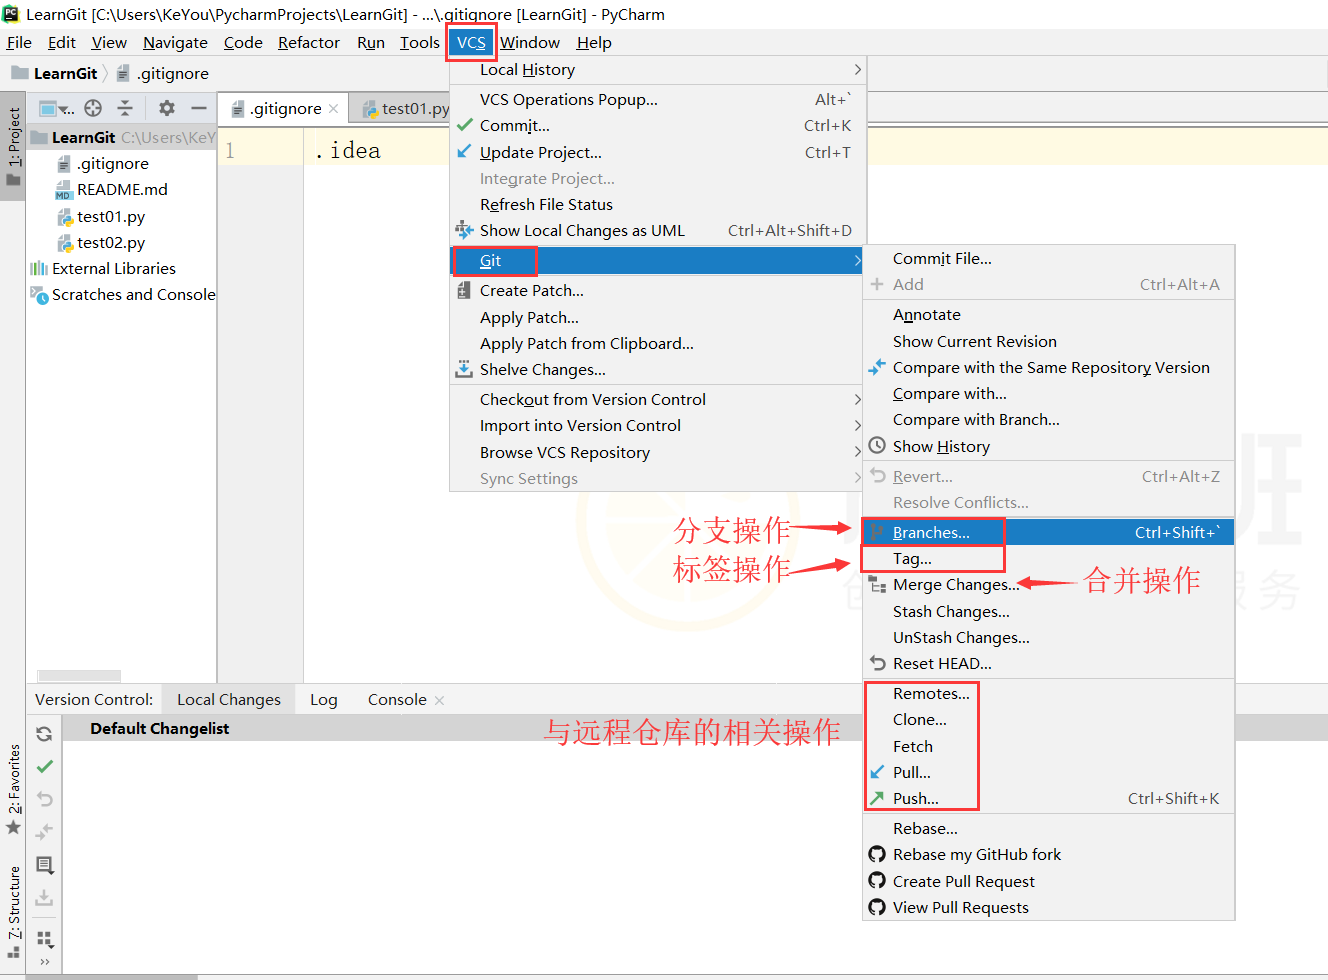Close the Console tab
Viewport: 1328px width, 980px height.
tap(440, 700)
